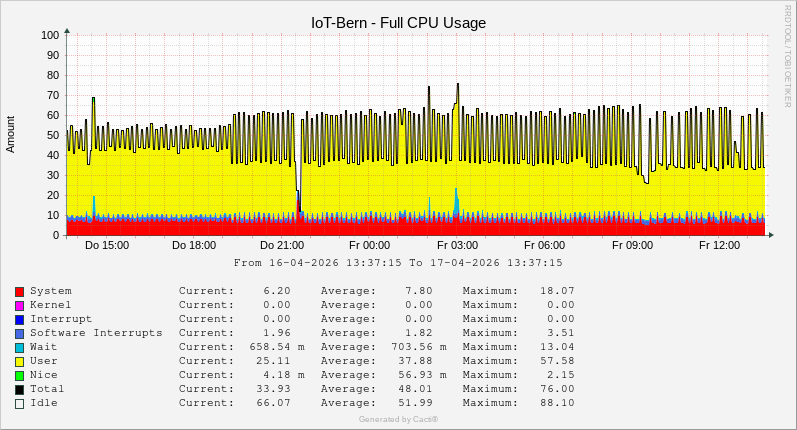Image resolution: width=797 pixels, height=430 pixels.
Task: Click the graph title IoT-Bern - Full CPU Usage
Action: 398,22
